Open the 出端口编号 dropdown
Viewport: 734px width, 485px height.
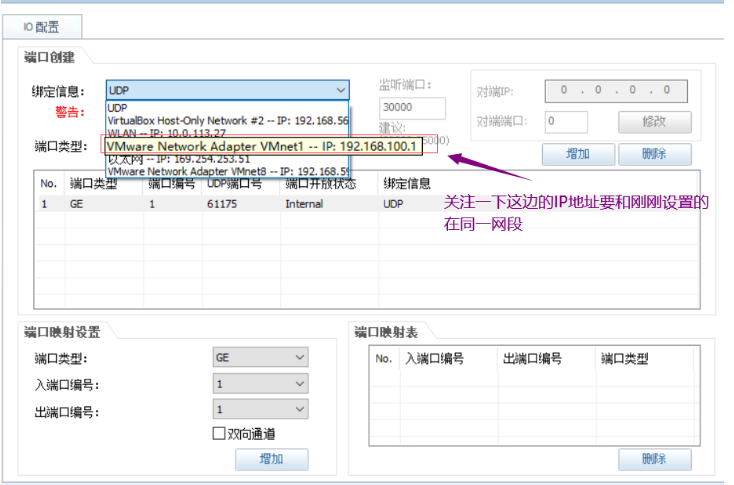click(261, 410)
